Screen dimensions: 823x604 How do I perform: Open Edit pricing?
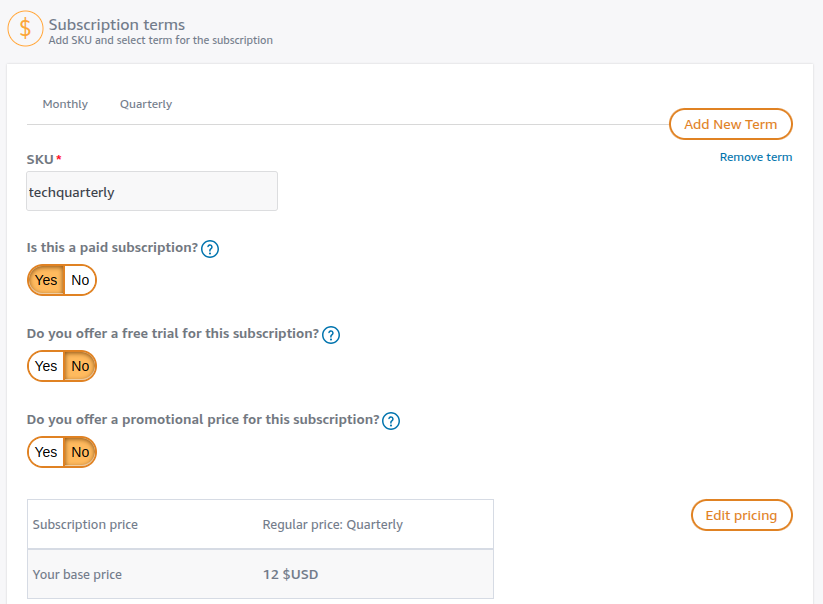[741, 515]
